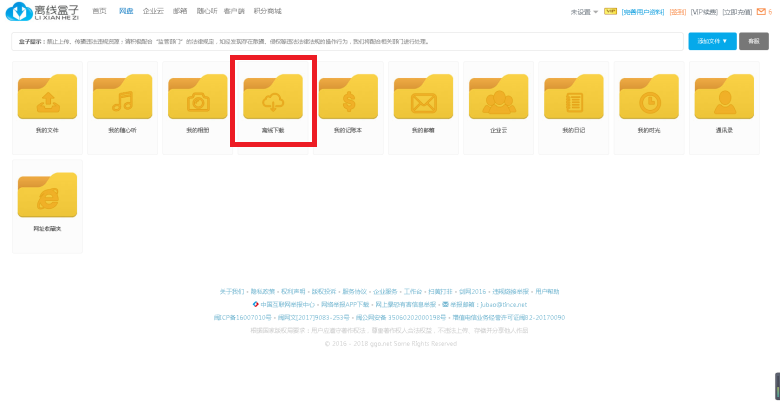
Task: Click the 离线盒子 logo
Action: click(43, 11)
